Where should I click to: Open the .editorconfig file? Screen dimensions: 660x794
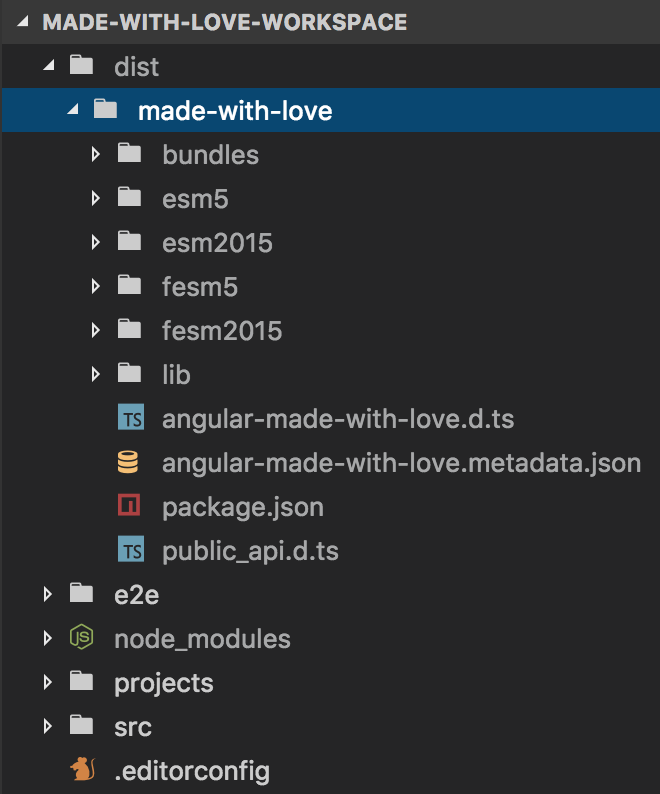point(192,771)
